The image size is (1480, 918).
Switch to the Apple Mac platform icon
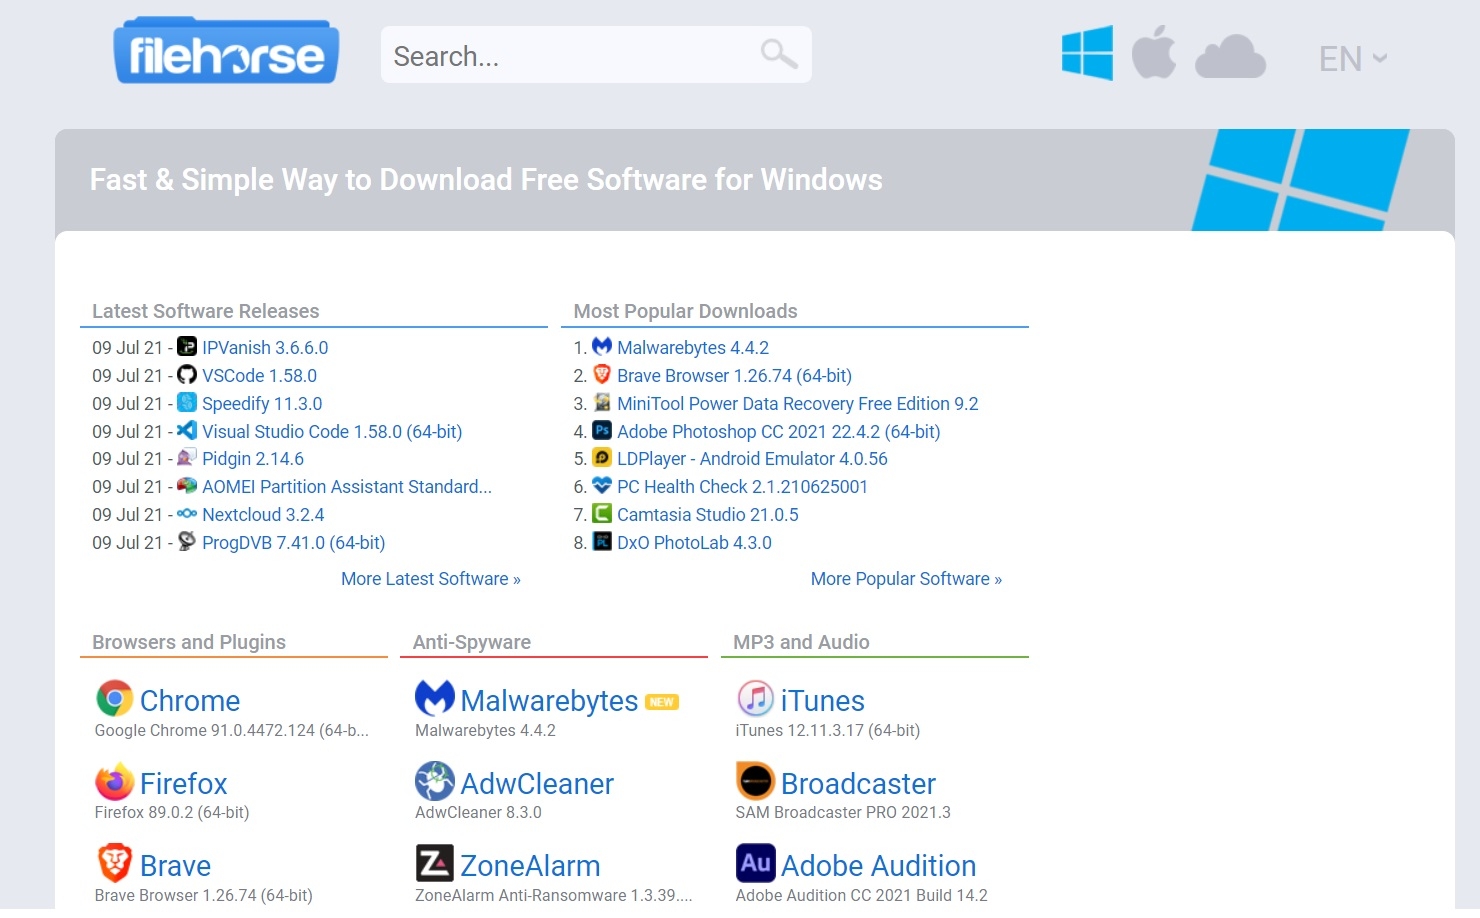point(1153,54)
